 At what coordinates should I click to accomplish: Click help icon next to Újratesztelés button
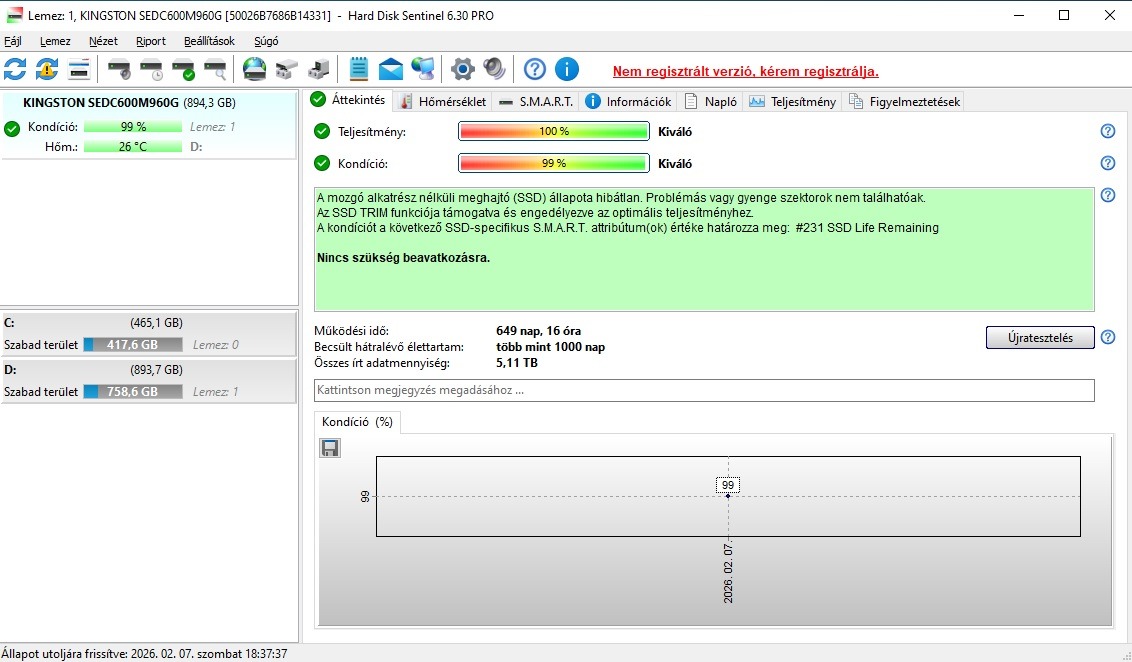point(1108,337)
